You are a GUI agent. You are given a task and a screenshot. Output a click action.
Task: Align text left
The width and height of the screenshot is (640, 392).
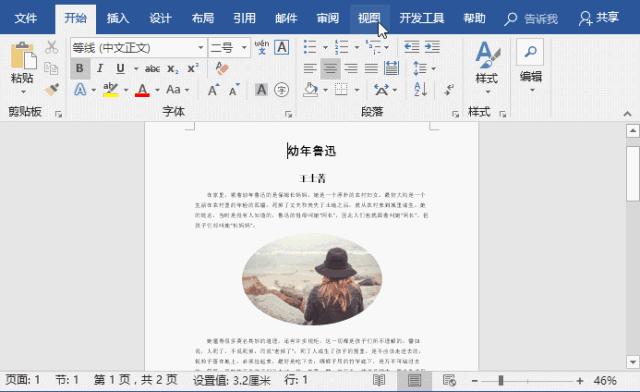310,69
